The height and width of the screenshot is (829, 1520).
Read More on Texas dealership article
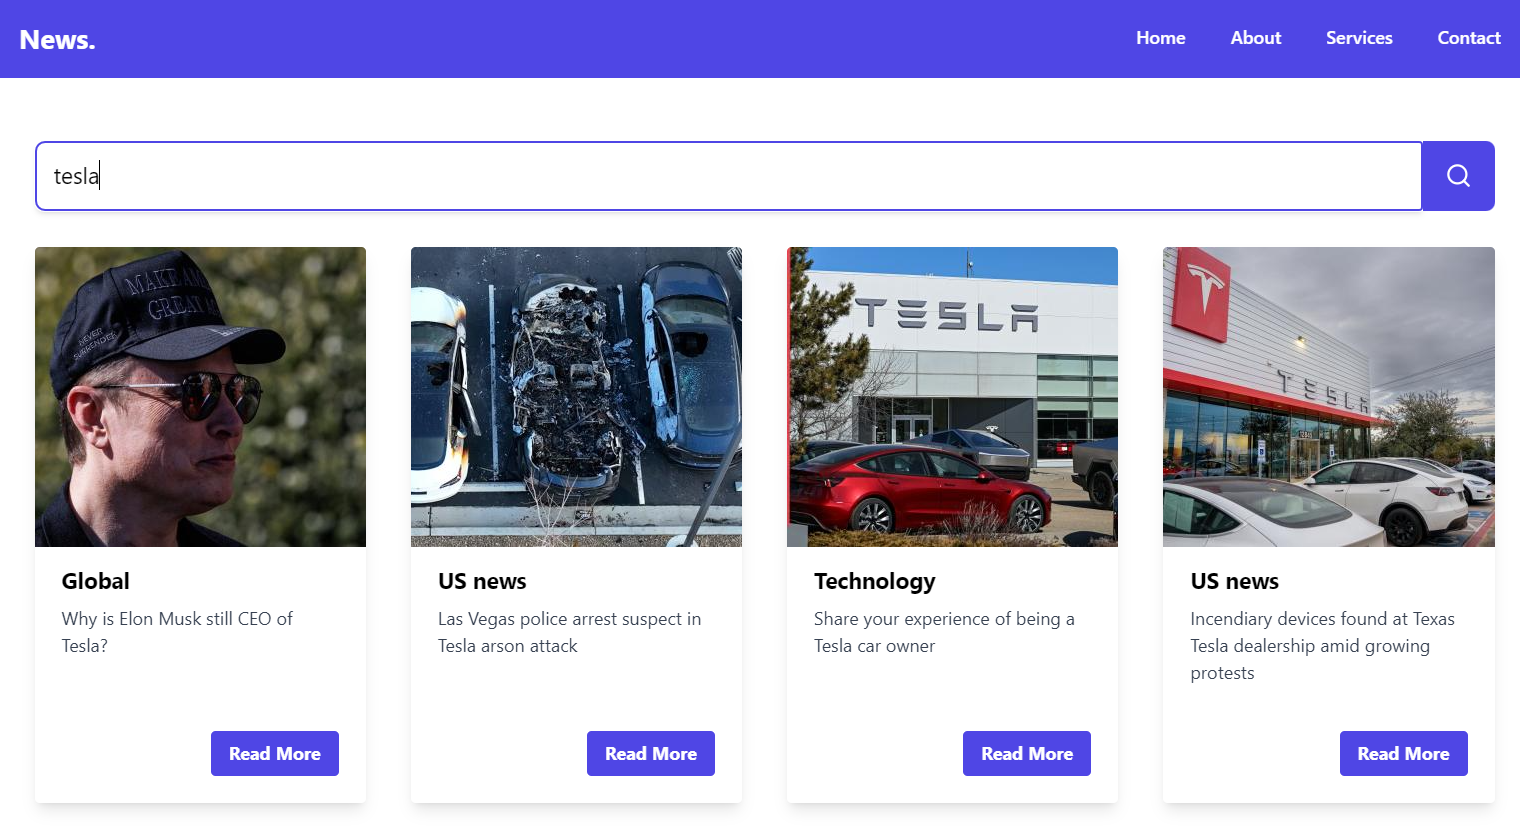pyautogui.click(x=1403, y=753)
